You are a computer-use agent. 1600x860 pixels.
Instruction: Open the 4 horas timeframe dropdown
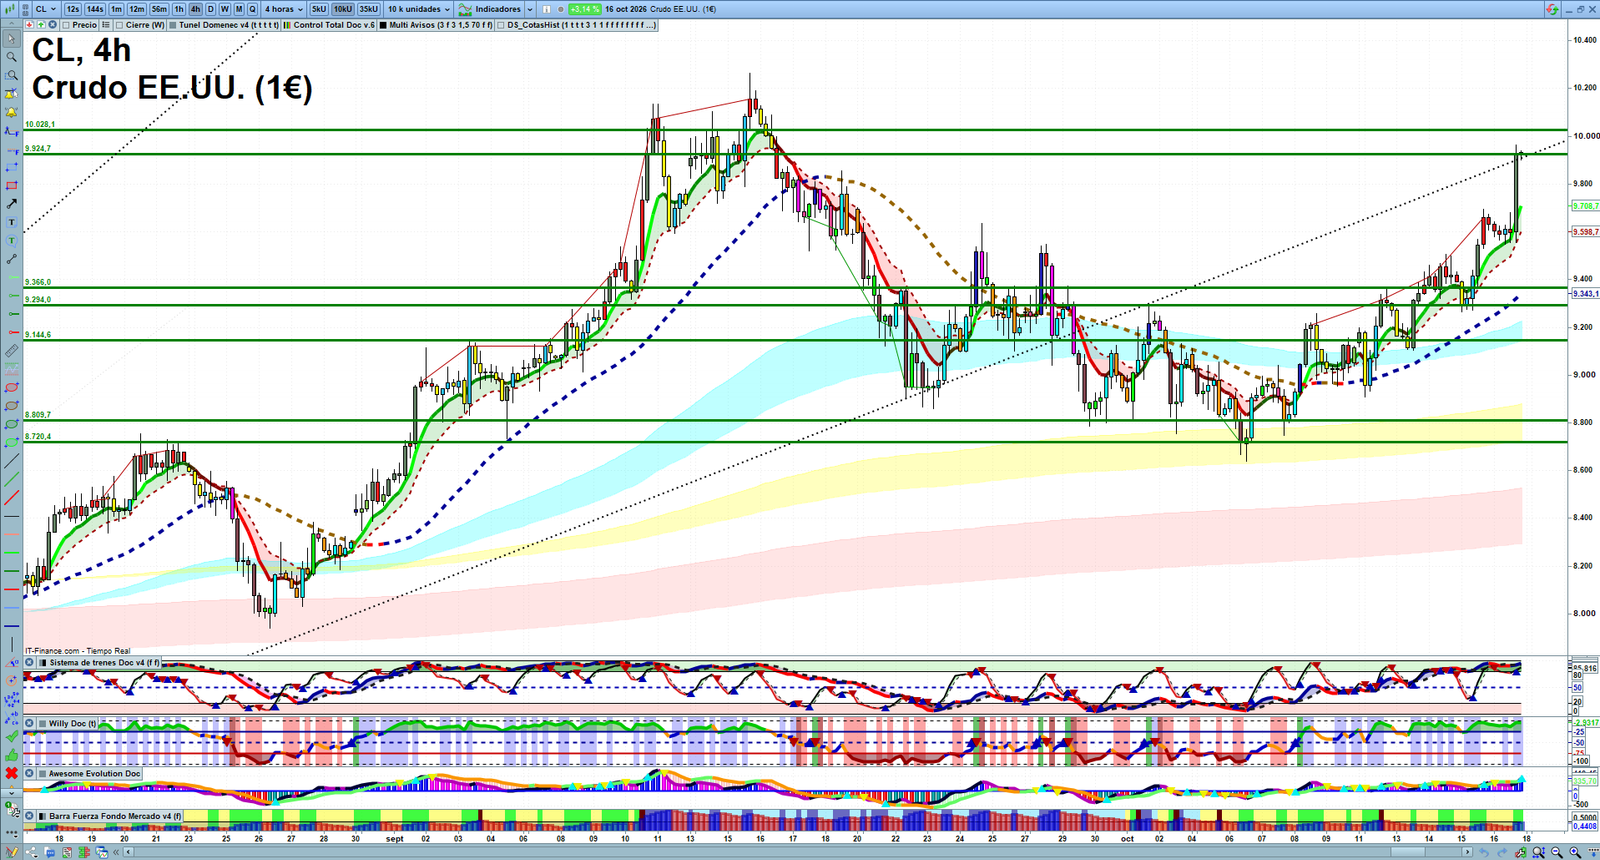[284, 9]
